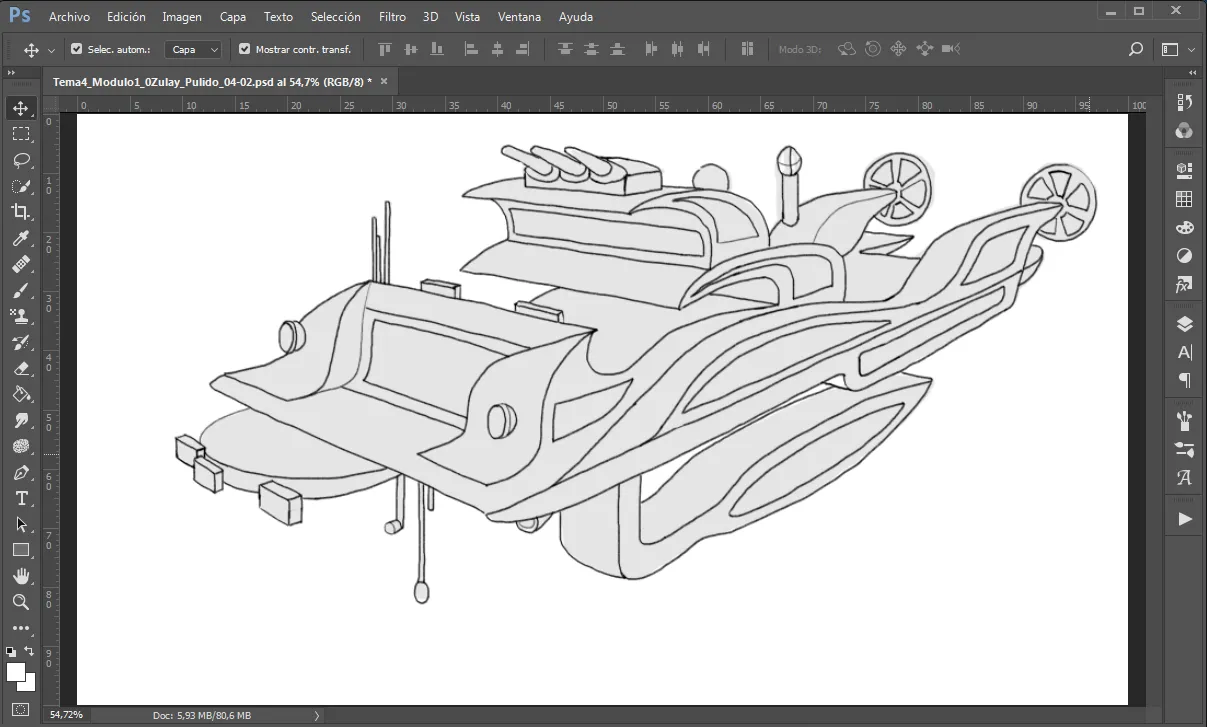Select the Eyedropper tool
1207x727 pixels.
pyautogui.click(x=21, y=238)
